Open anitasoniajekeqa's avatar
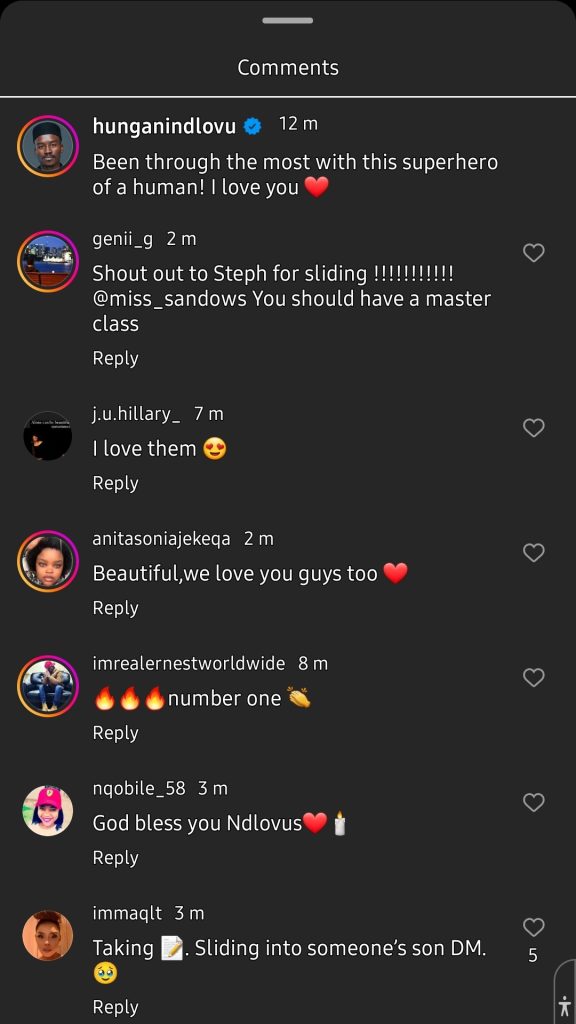 (x=48, y=562)
